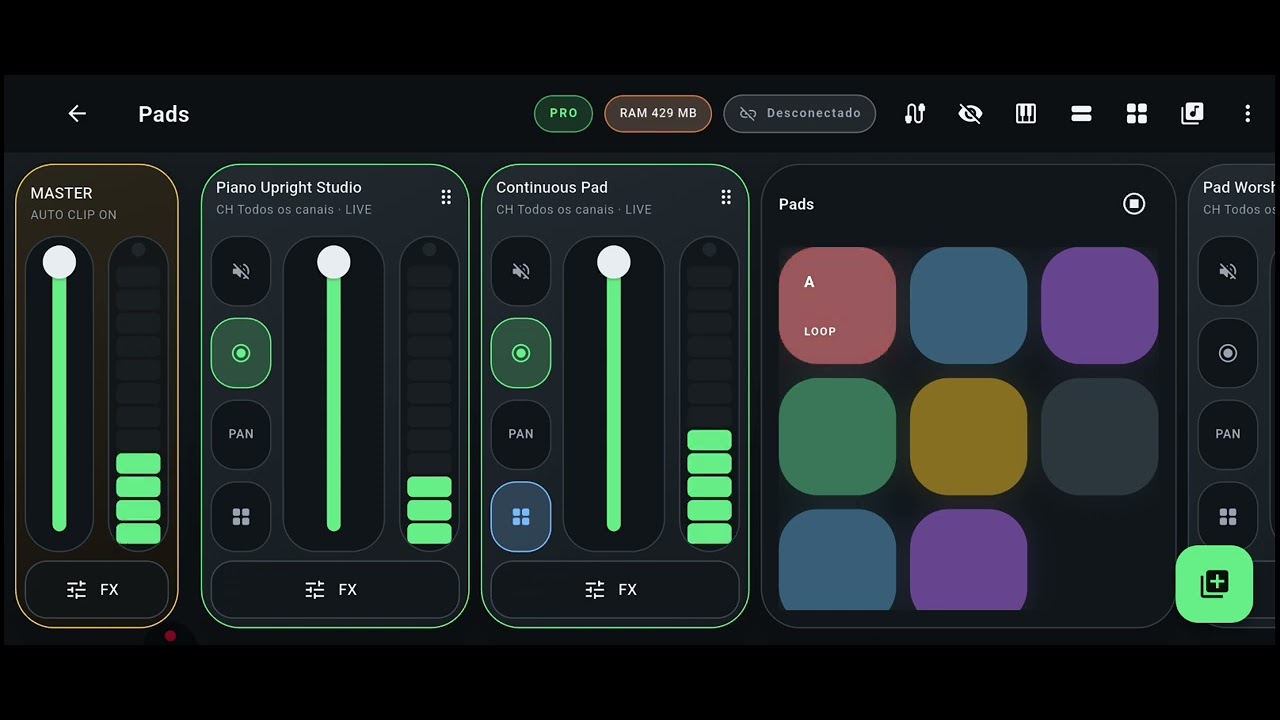Click Continuous Pad level meter
1280x720 pixels.
coord(709,393)
